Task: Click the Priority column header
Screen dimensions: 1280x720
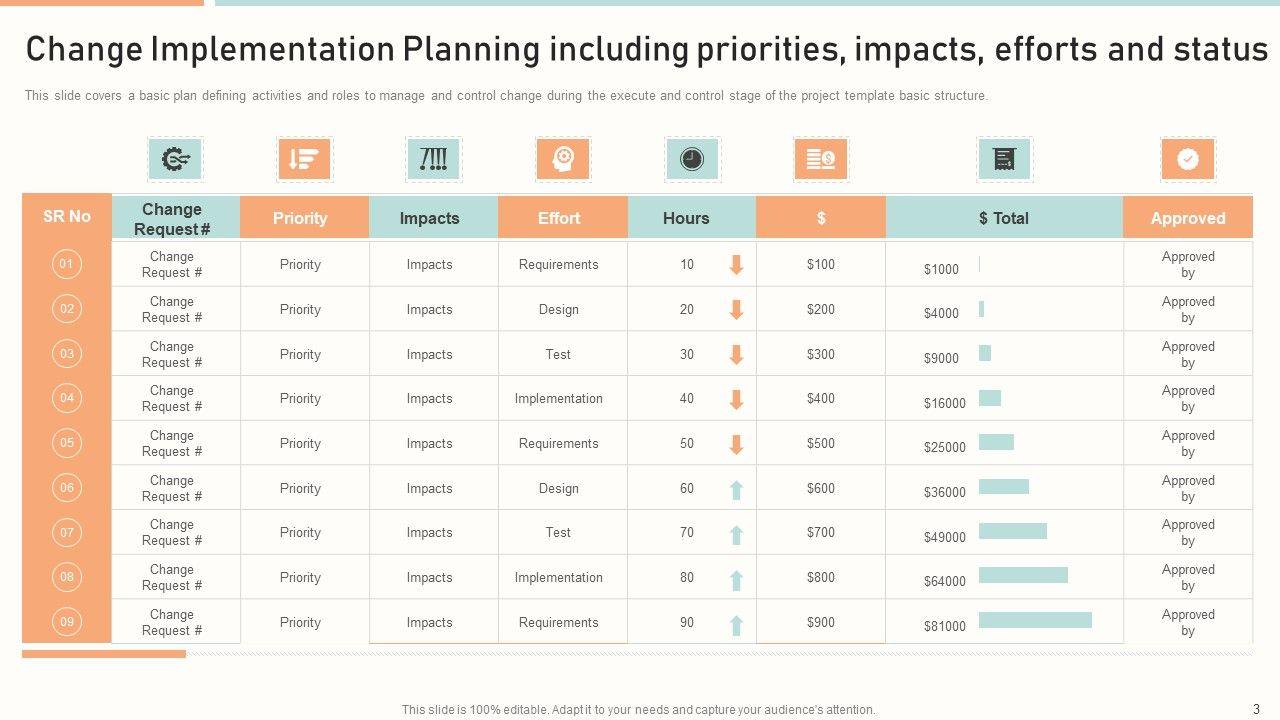Action: (300, 218)
